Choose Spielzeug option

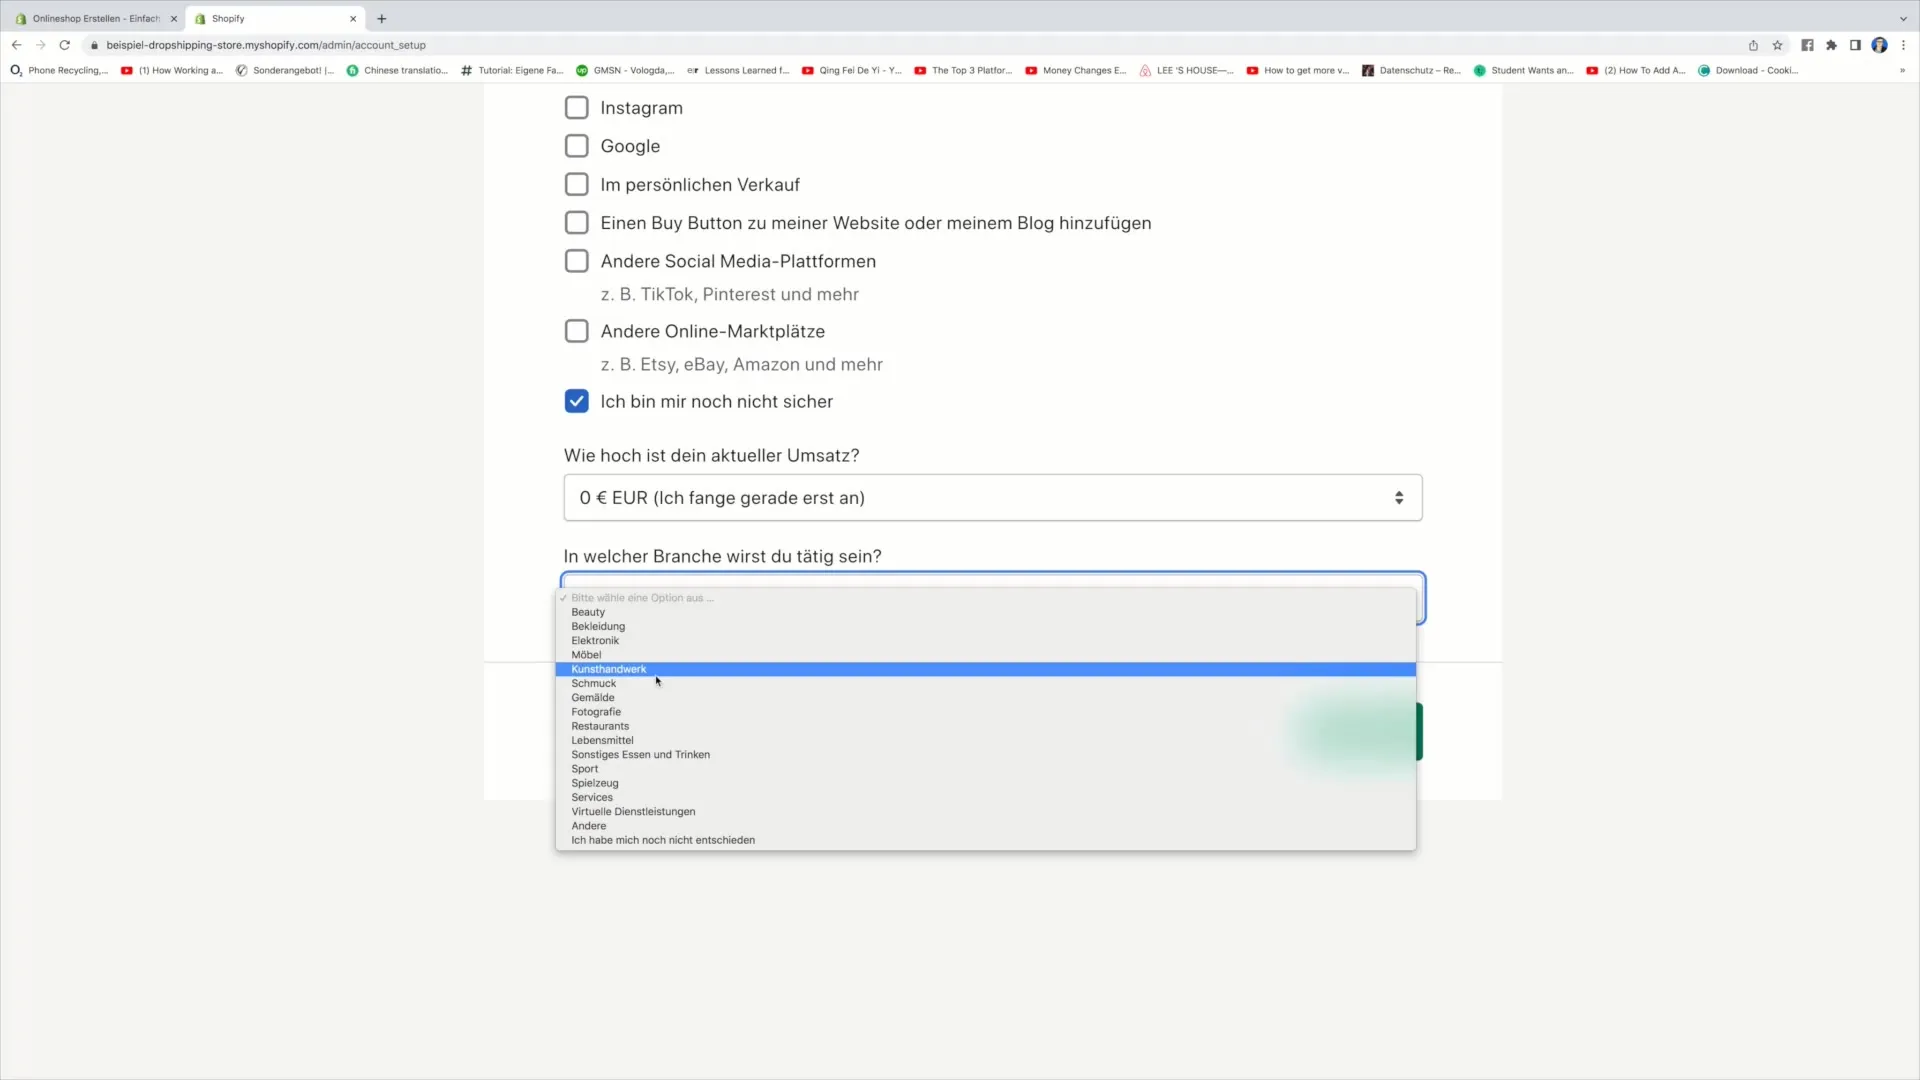tap(986, 783)
